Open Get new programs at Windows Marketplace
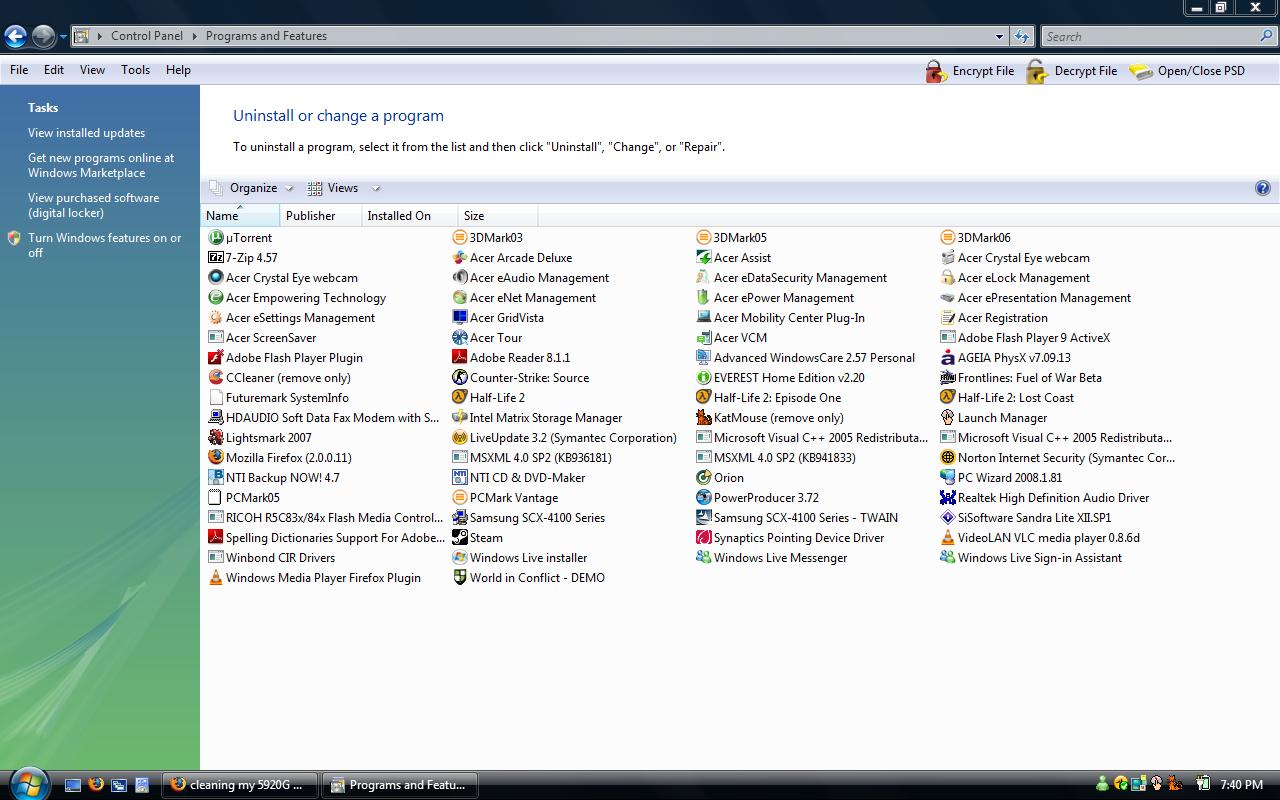 coord(101,165)
